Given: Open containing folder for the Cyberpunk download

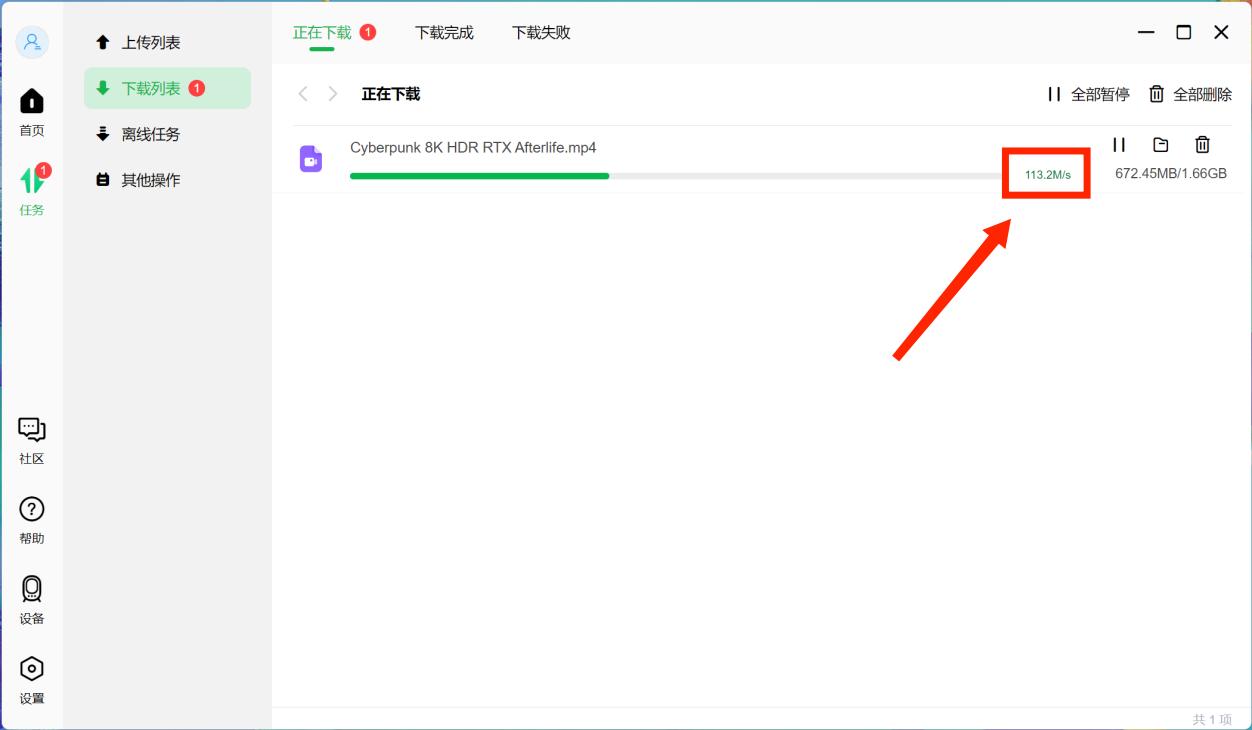Looking at the screenshot, I should (1160, 144).
